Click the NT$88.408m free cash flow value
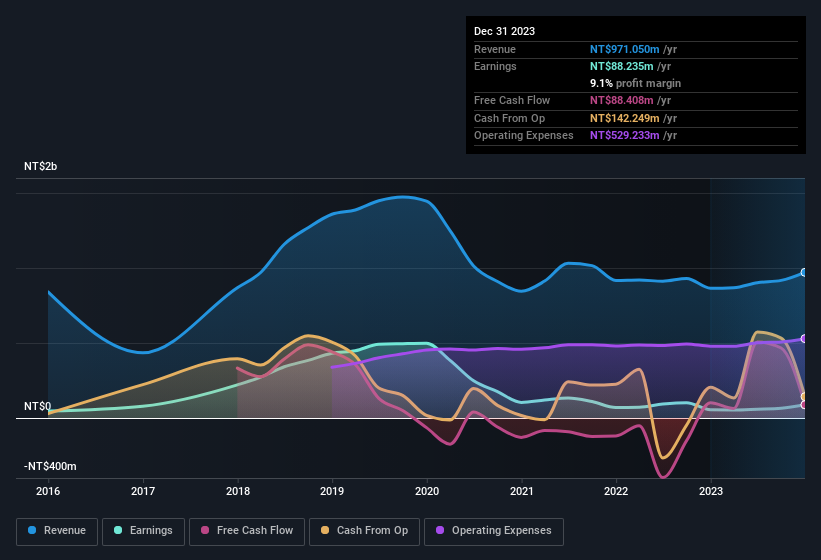The image size is (821, 560). (x=622, y=100)
